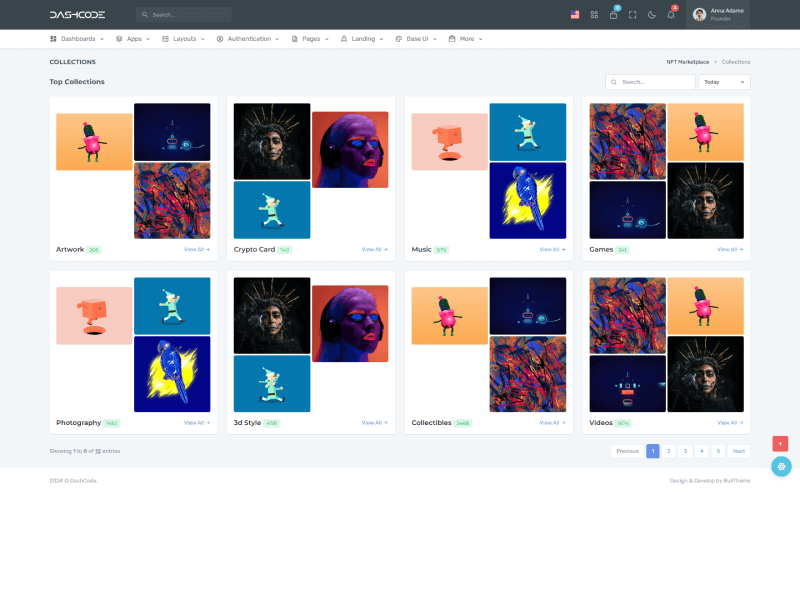The height and width of the screenshot is (600, 800).
Task: Go to the Next page
Action: 738,451
